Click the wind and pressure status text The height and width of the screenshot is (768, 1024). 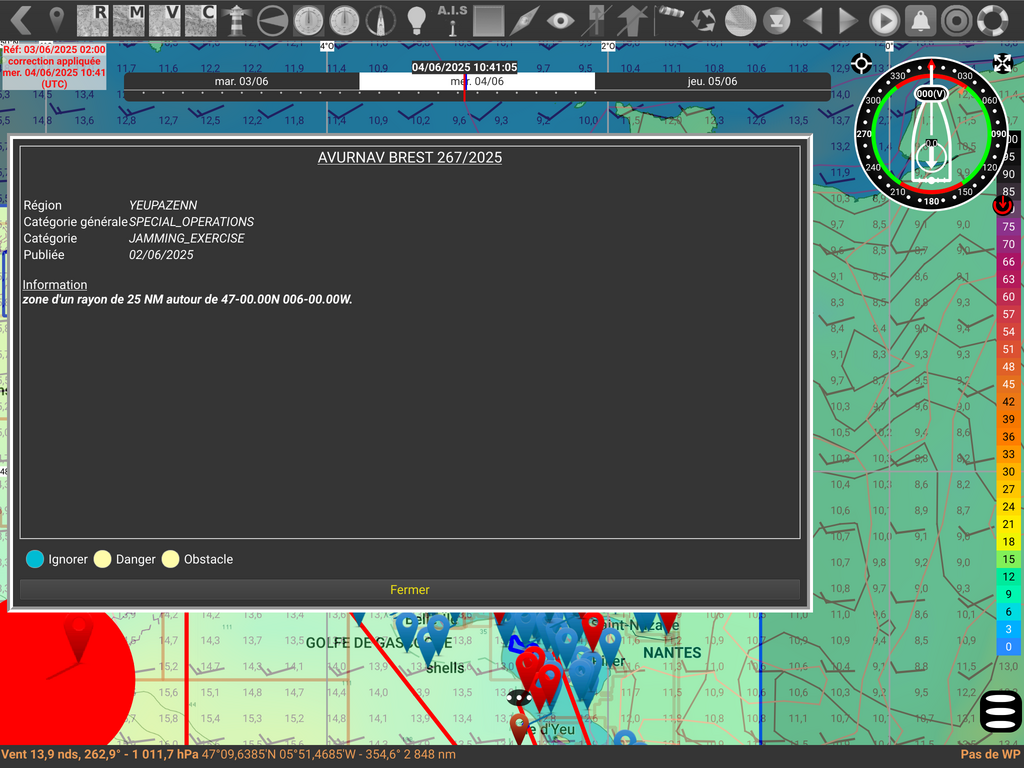[x=99, y=754]
